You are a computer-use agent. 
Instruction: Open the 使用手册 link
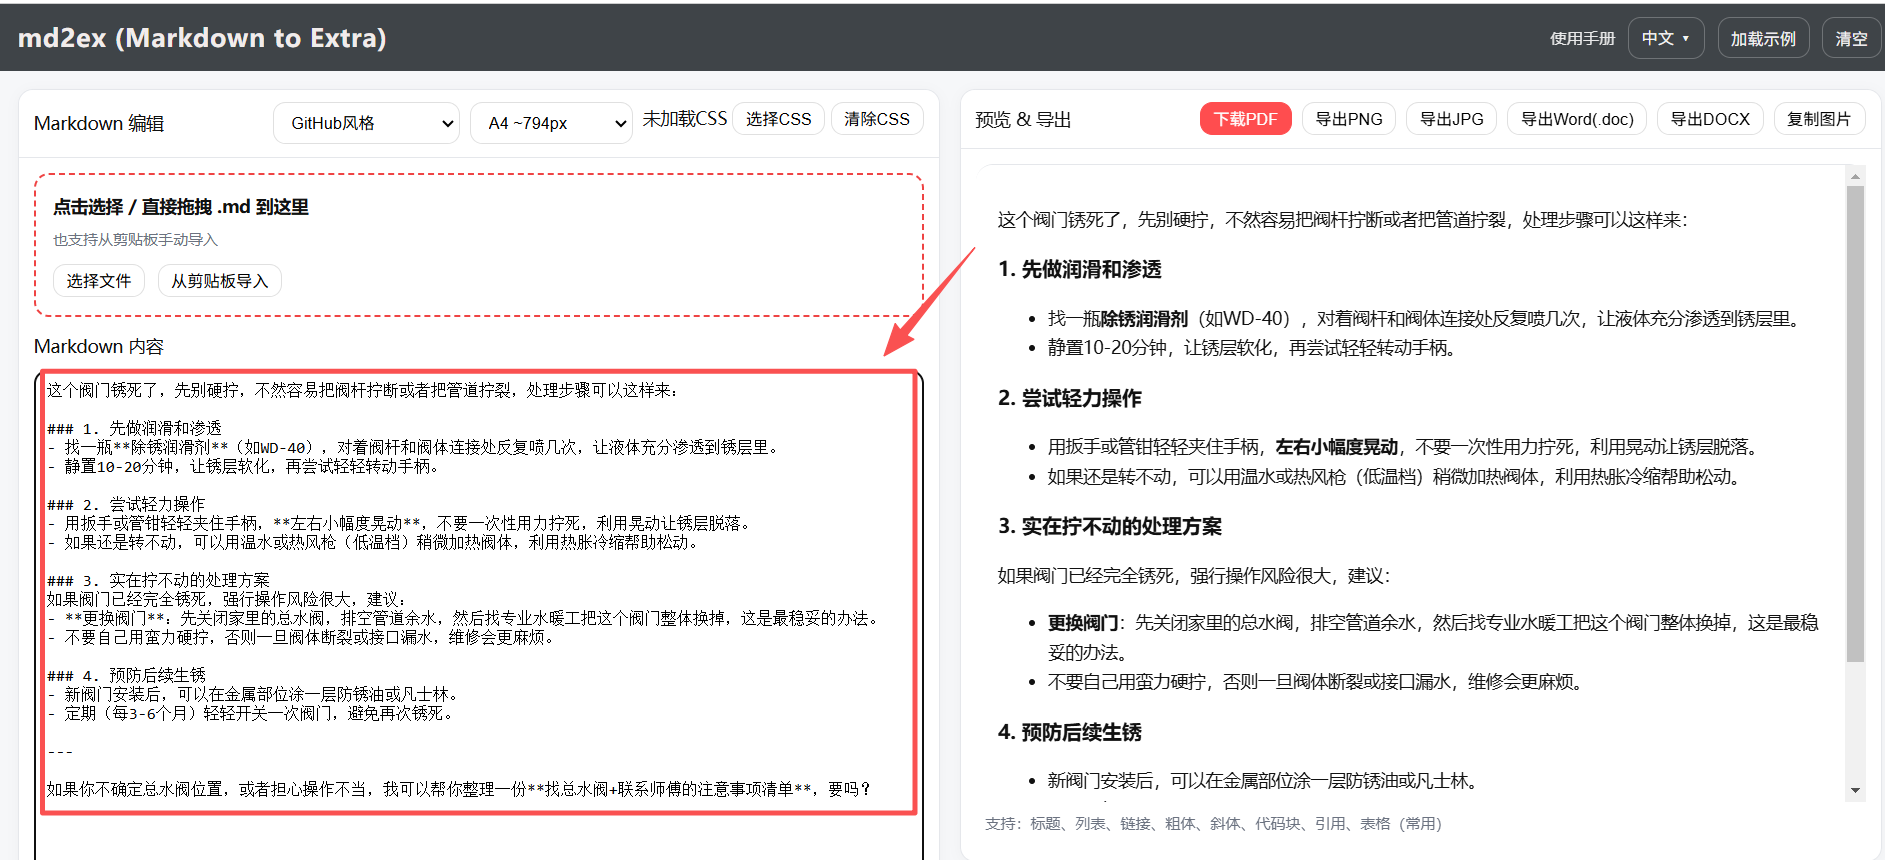click(x=1582, y=38)
